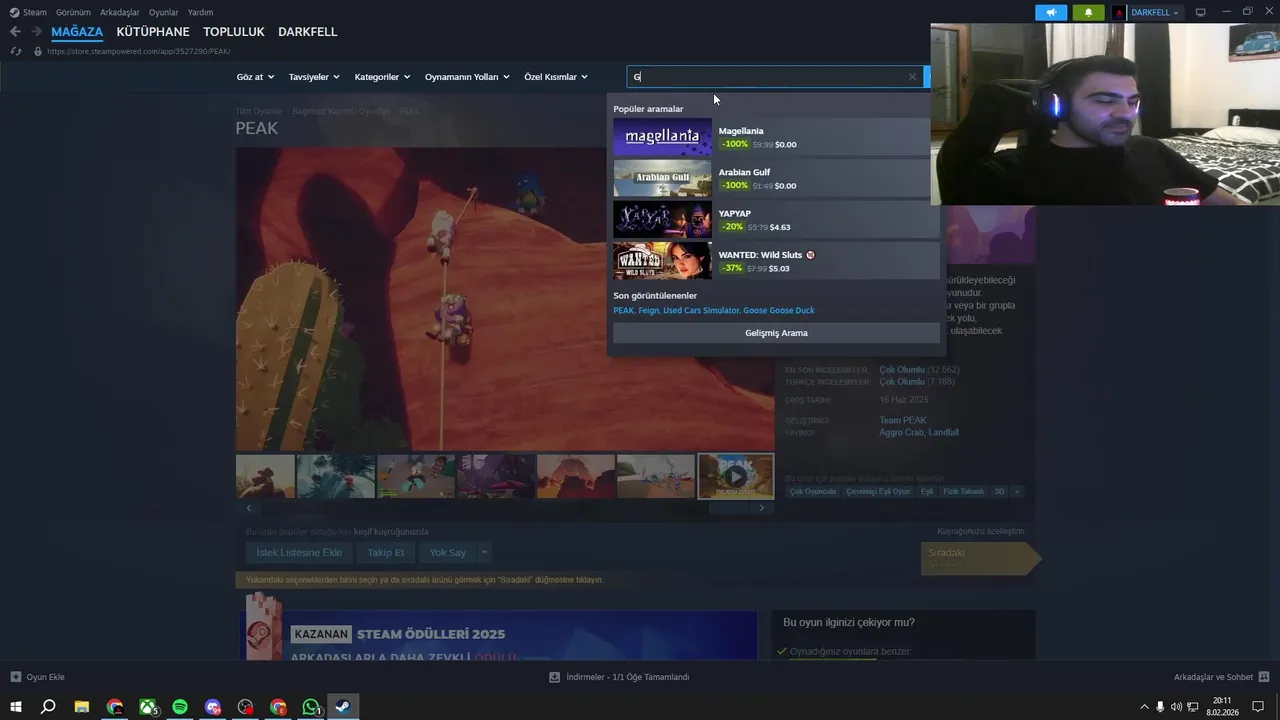The image size is (1280, 720).
Task: Open Xbox app from the taskbar
Action: [147, 707]
